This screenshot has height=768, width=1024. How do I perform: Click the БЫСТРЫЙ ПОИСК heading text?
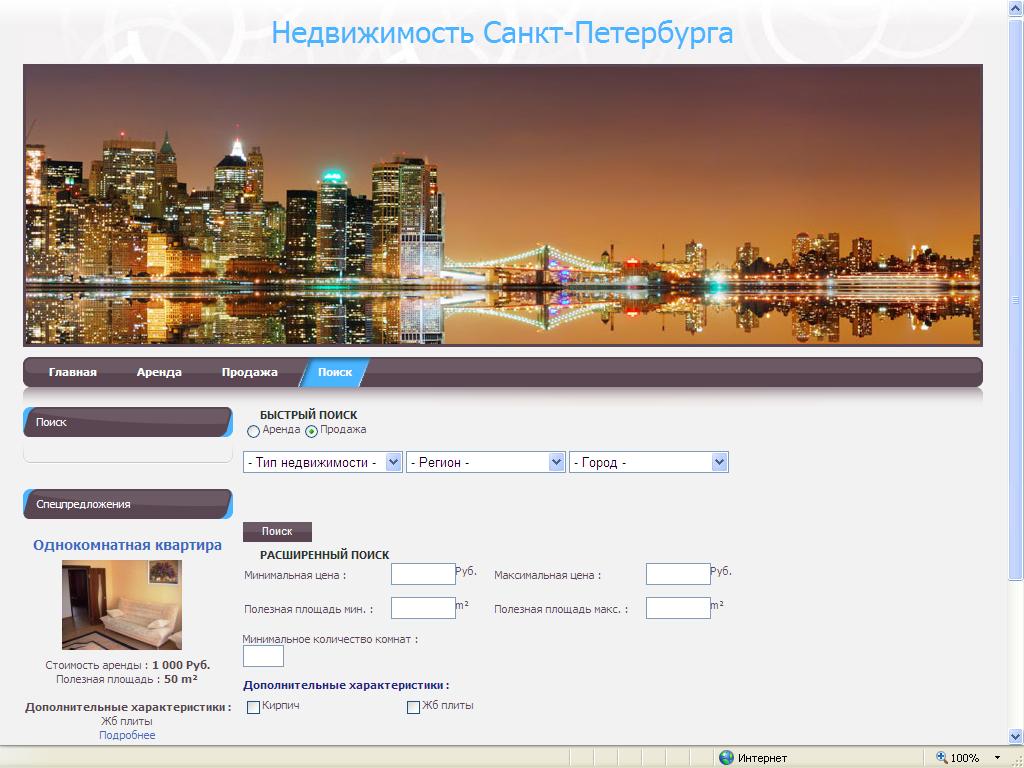point(308,415)
